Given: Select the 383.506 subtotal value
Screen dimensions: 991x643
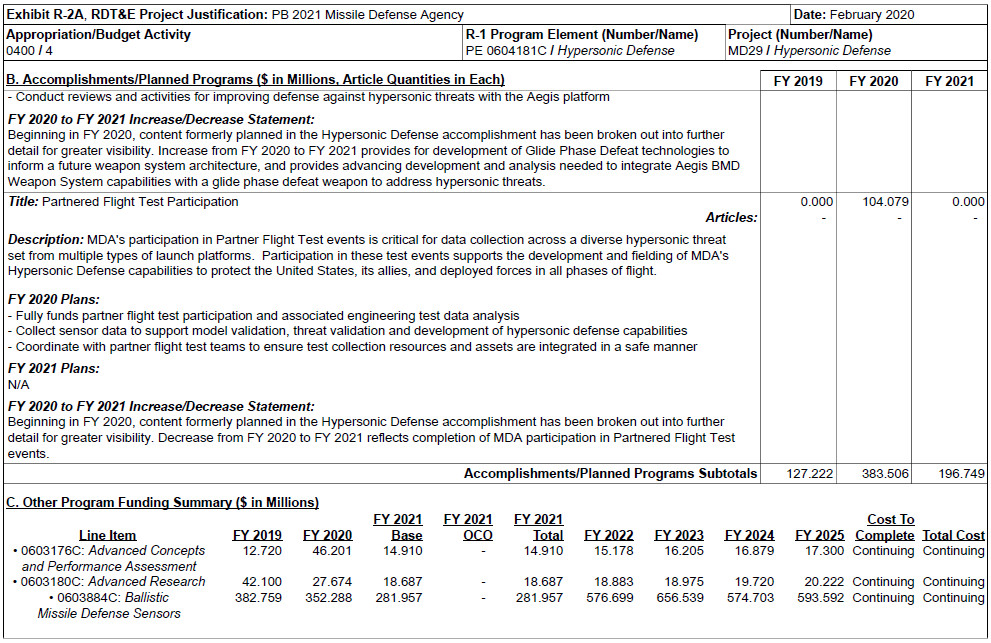Looking at the screenshot, I should (884, 474).
